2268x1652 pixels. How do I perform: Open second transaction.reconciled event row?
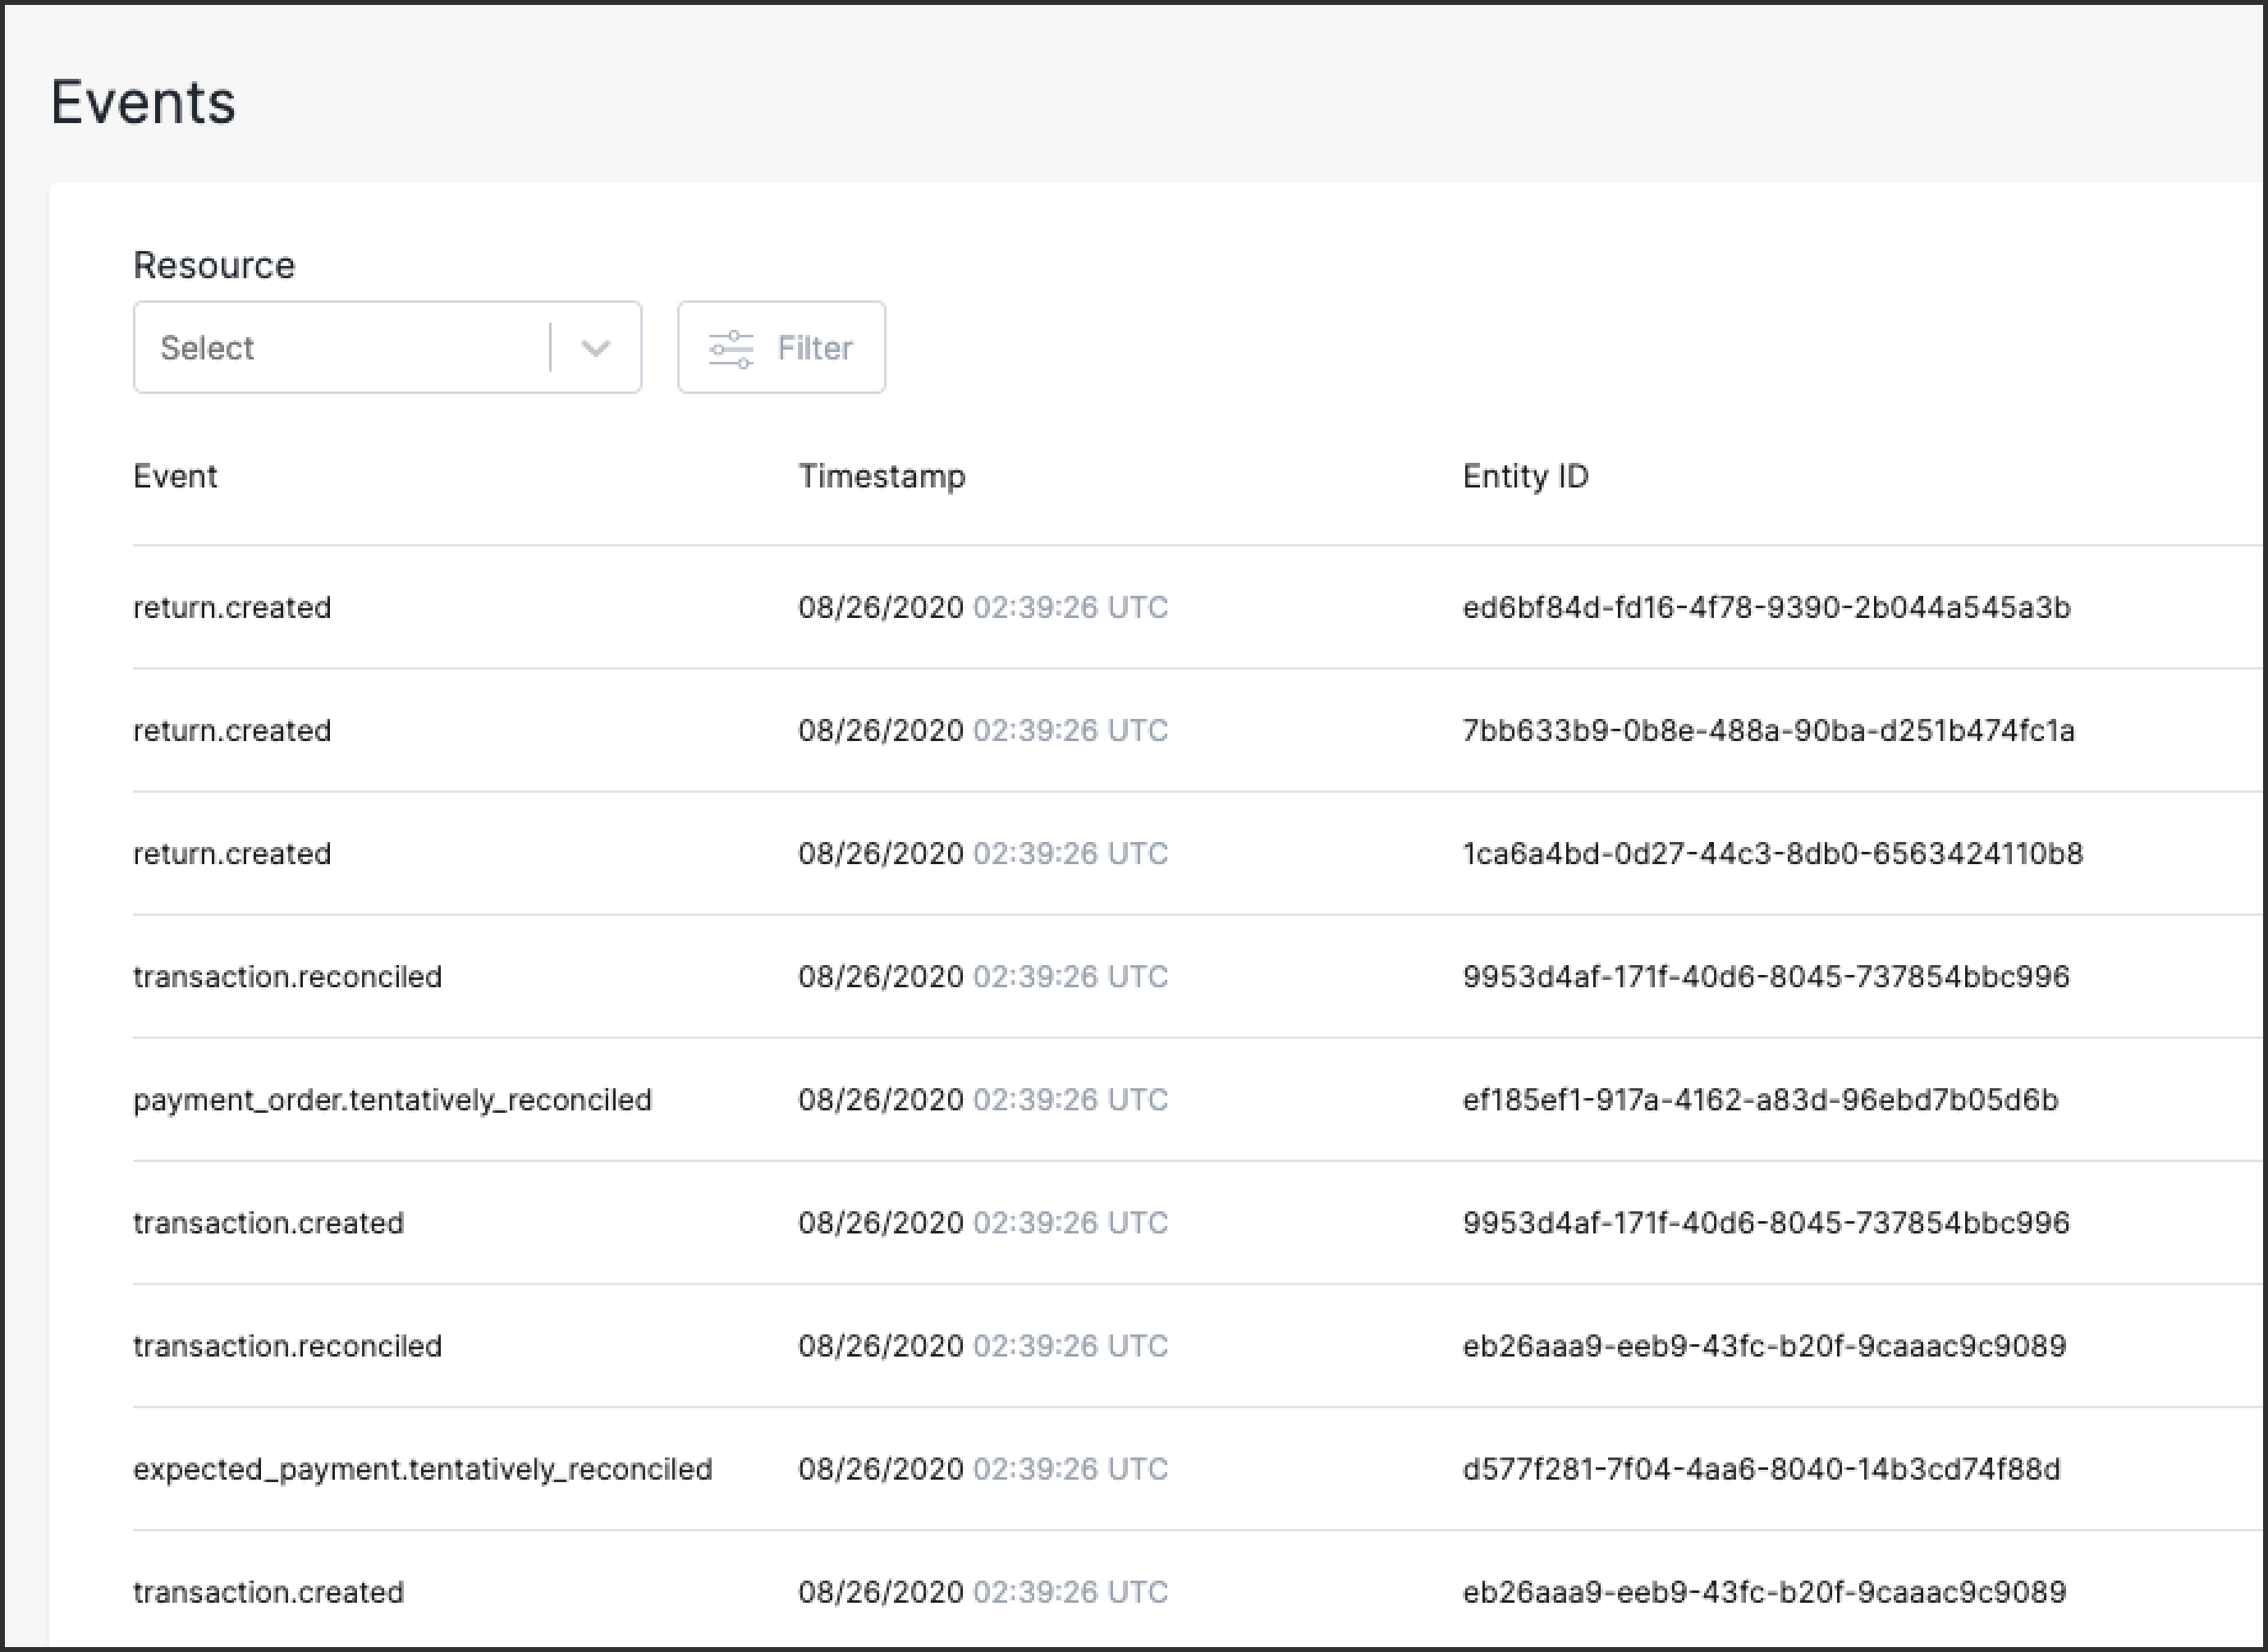pos(287,1346)
